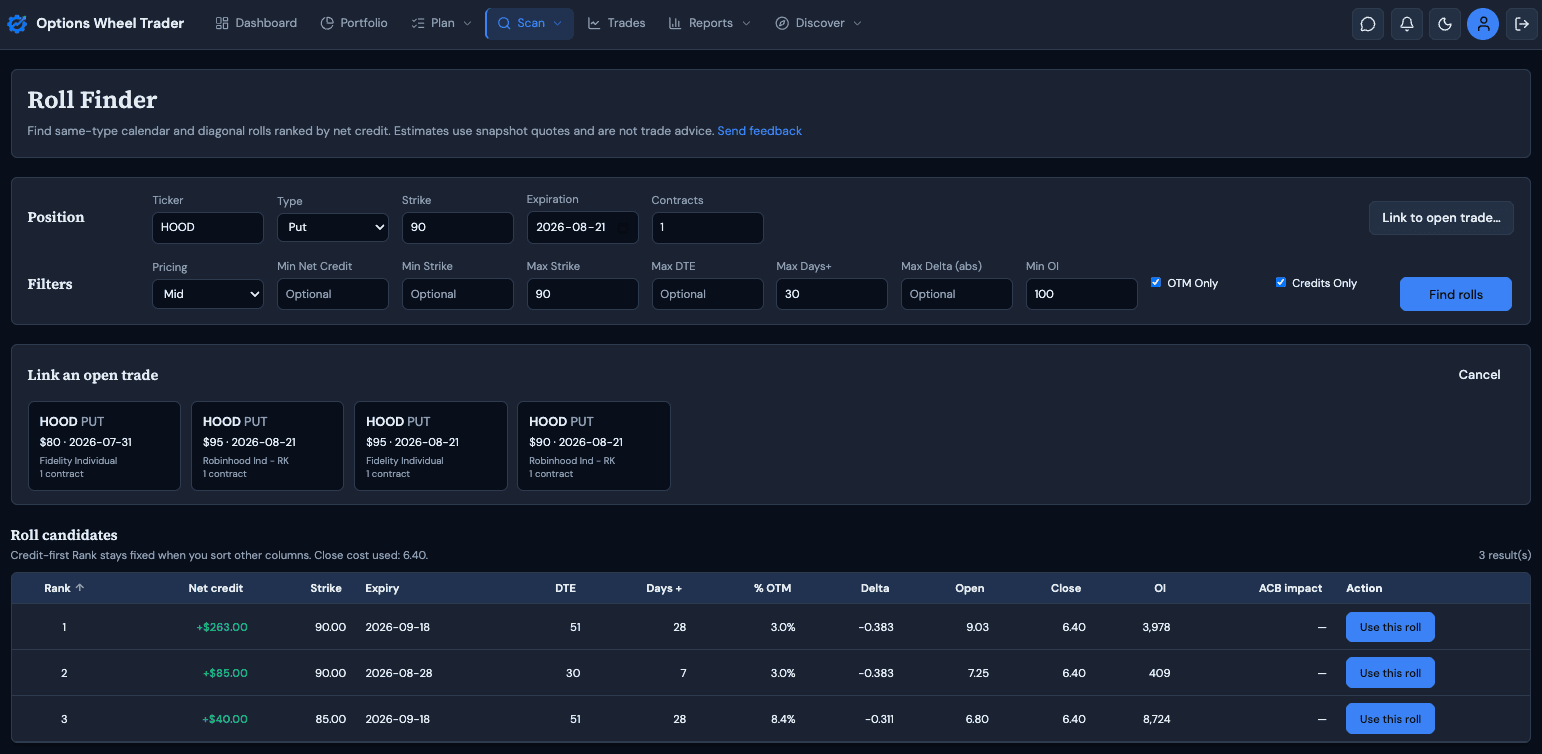This screenshot has height=754, width=1542.
Task: Click the logout icon
Action: [1522, 24]
